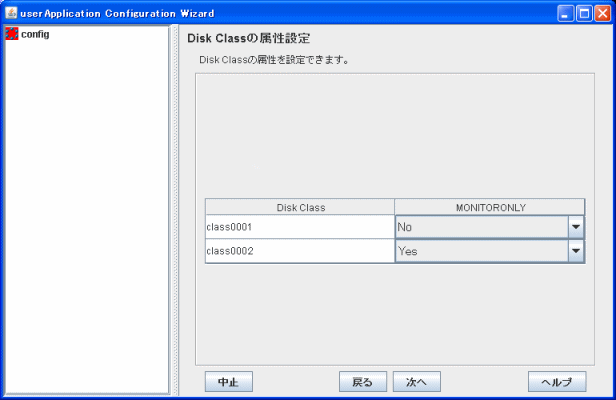This screenshot has height=400, width=616.
Task: Click the Disk Class column header
Action: click(300, 207)
